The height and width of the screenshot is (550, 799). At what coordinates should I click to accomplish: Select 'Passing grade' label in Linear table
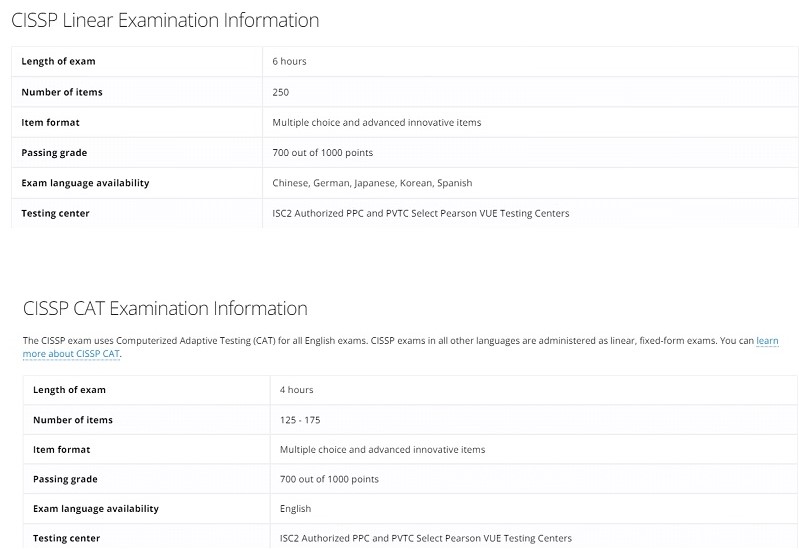point(54,153)
